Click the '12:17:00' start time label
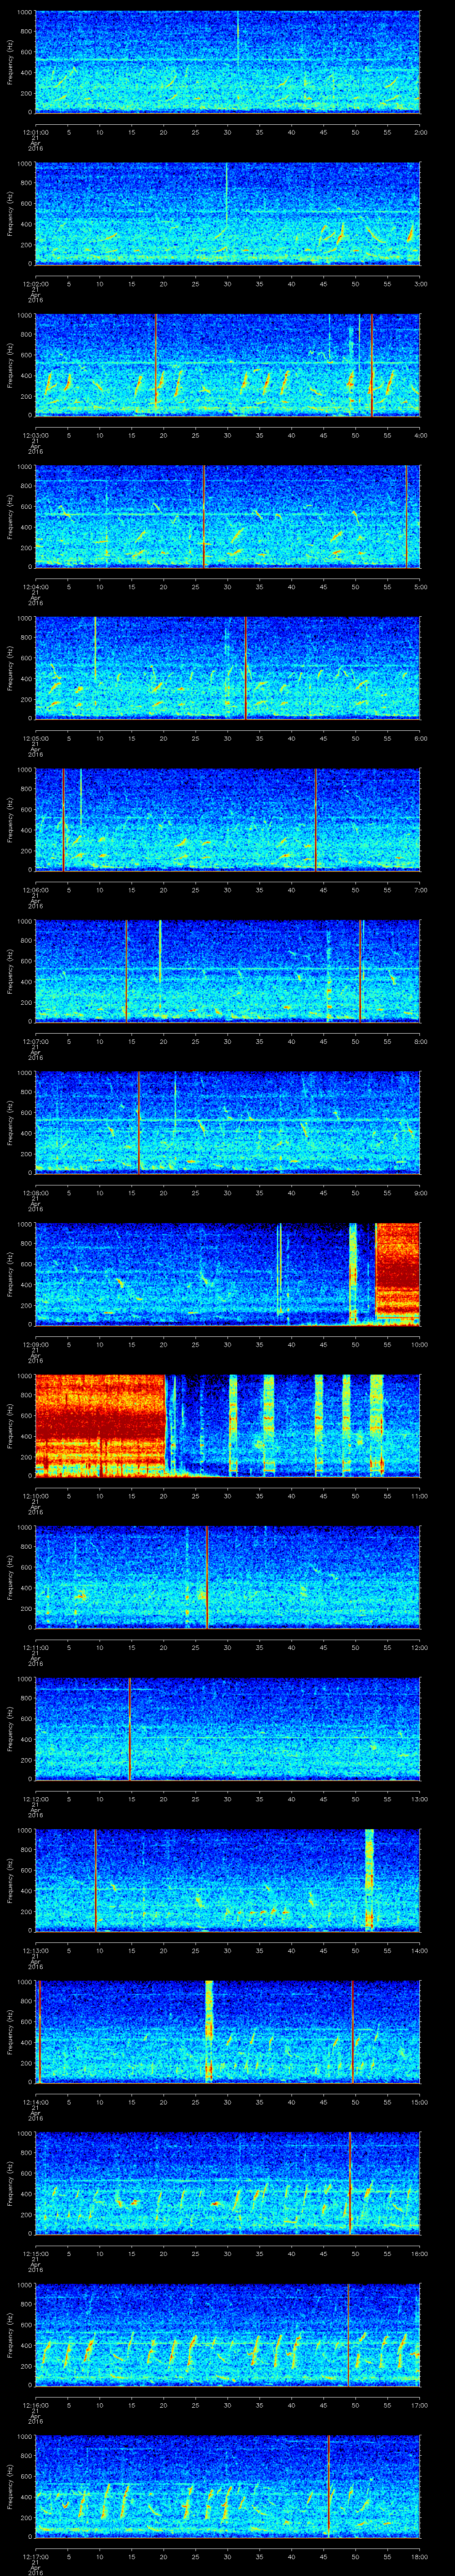 [35, 2557]
